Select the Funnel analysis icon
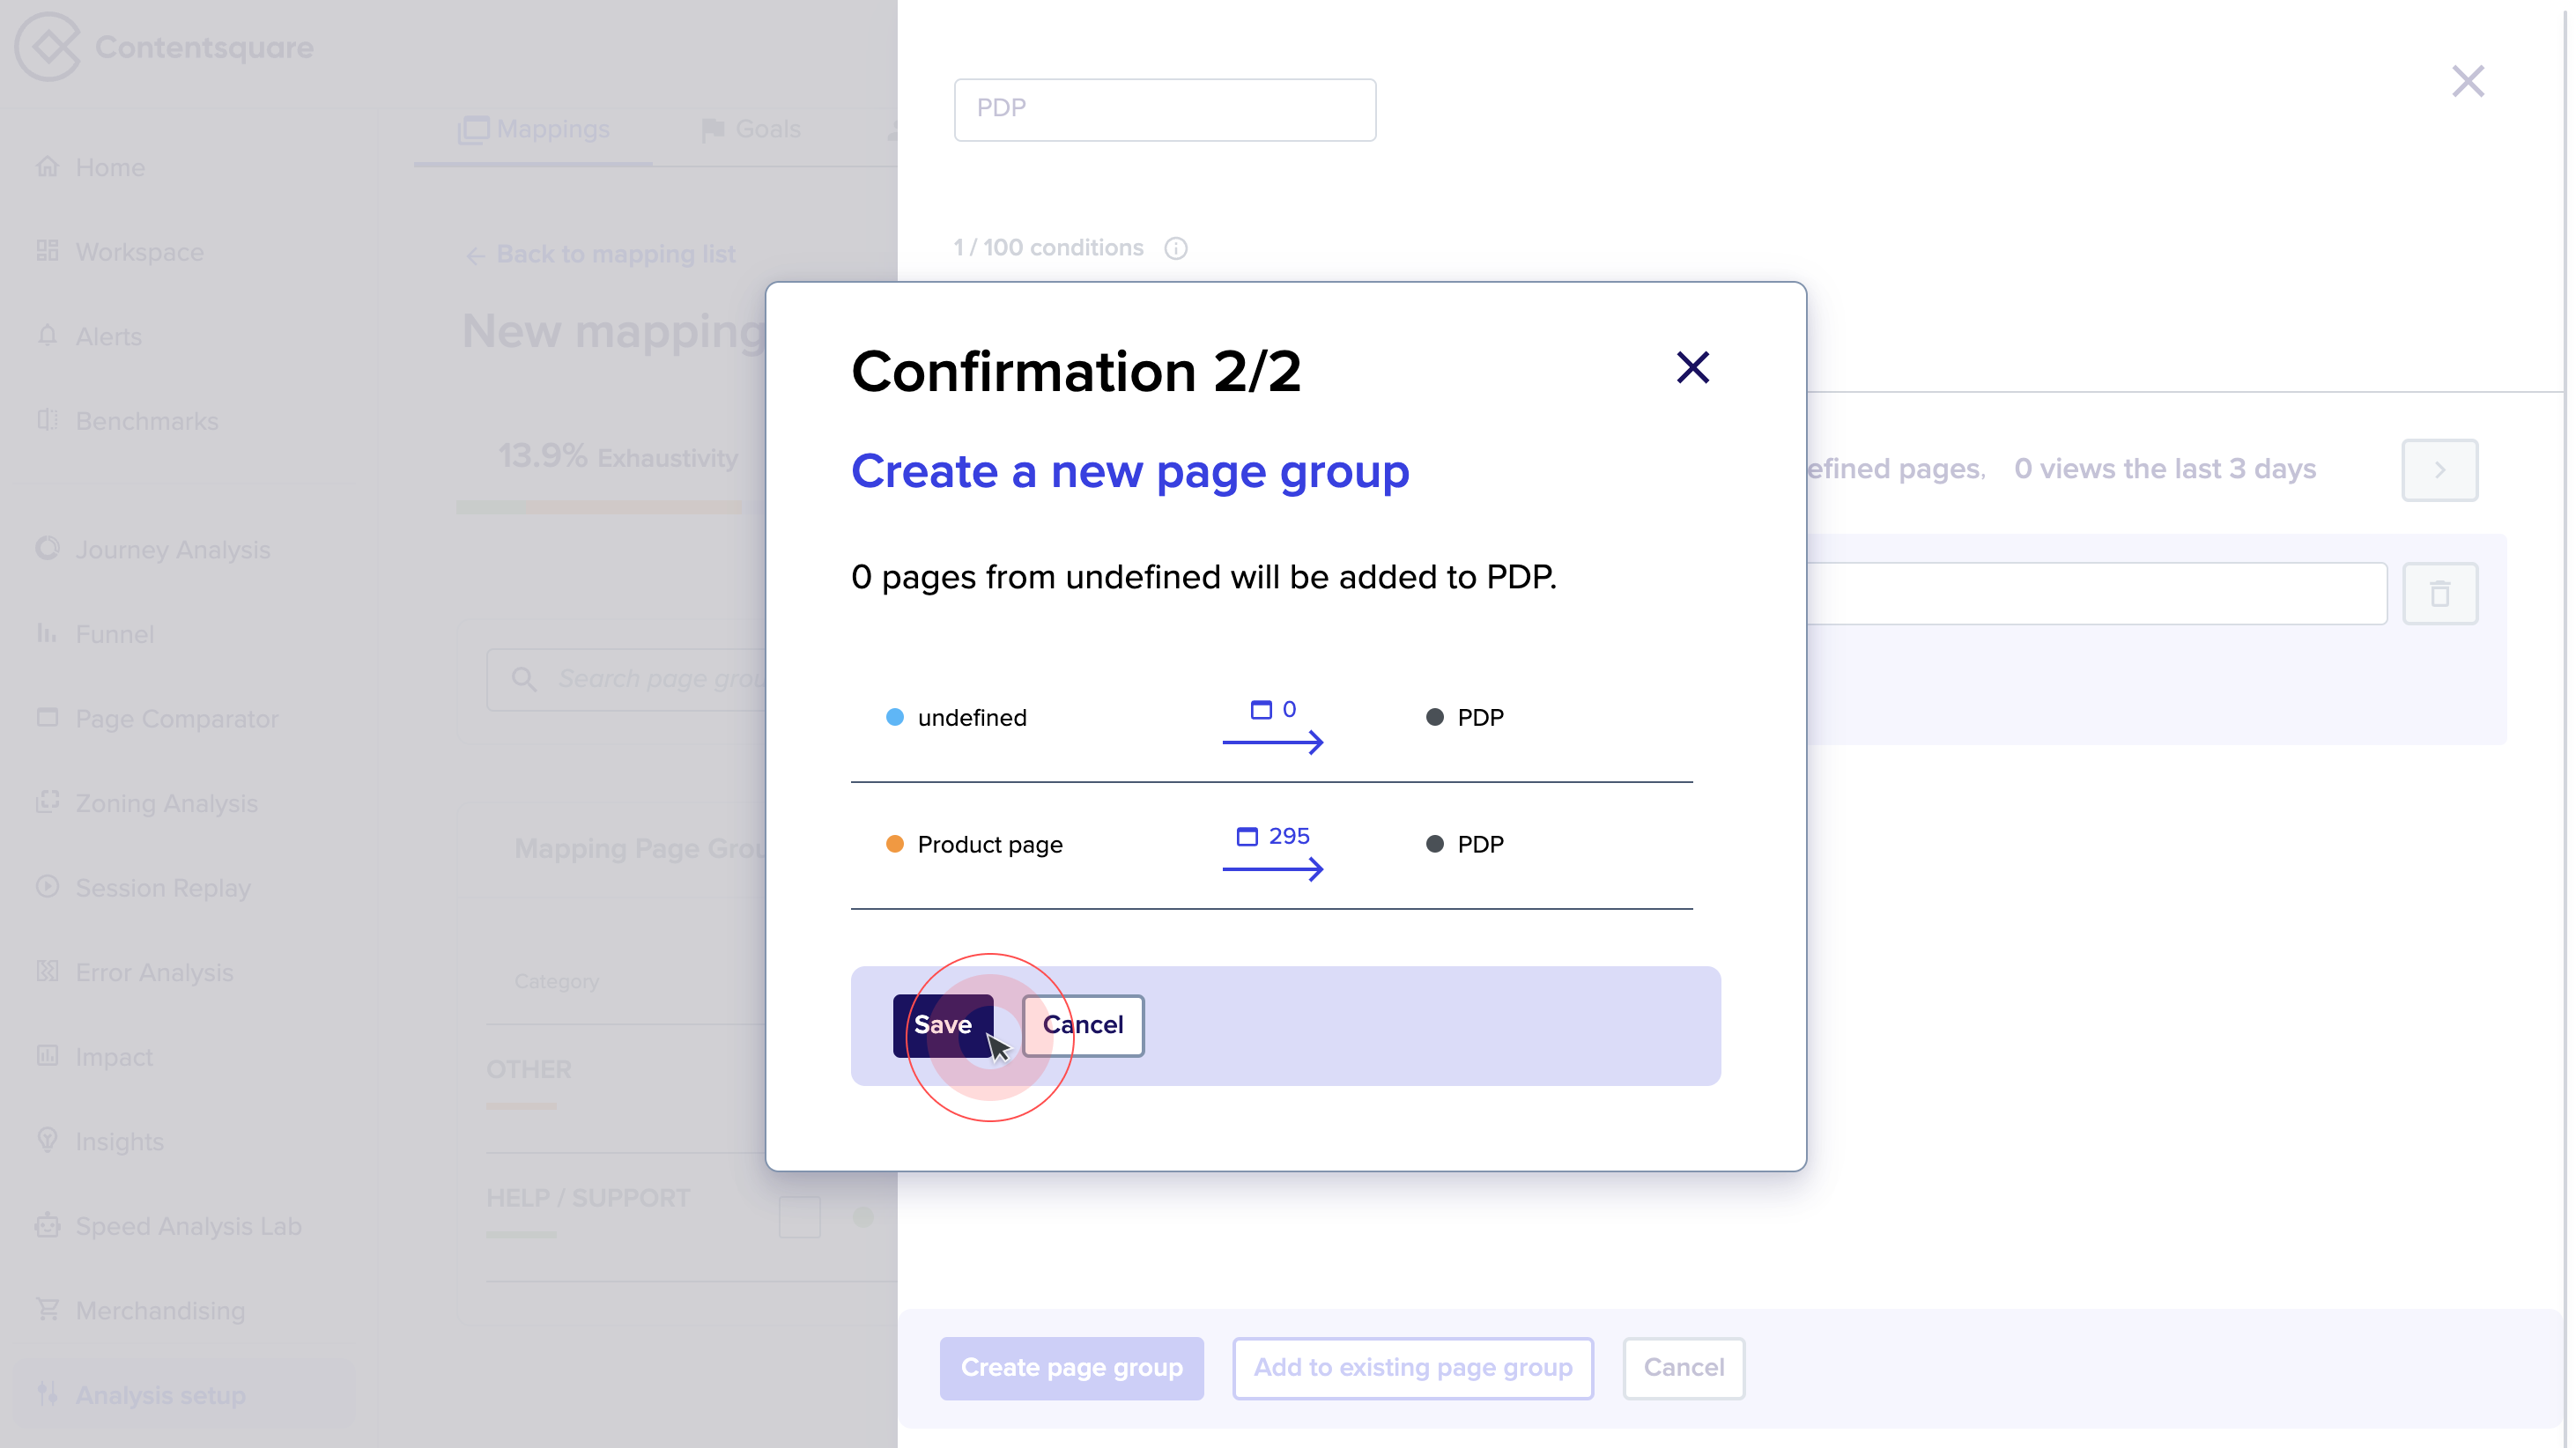This screenshot has width=2576, height=1448. coord(48,634)
